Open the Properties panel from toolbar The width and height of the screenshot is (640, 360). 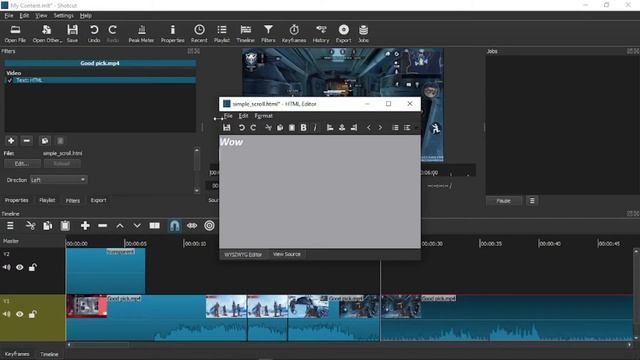[x=173, y=33]
